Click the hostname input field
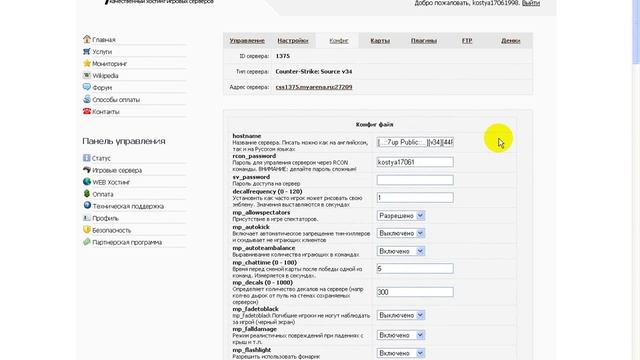This screenshot has height=360, width=640. (415, 142)
